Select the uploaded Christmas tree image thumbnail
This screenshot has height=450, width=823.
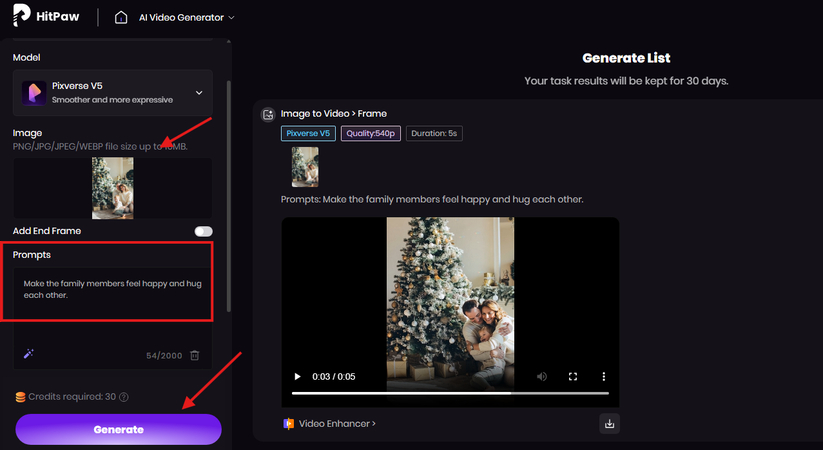[x=112, y=188]
